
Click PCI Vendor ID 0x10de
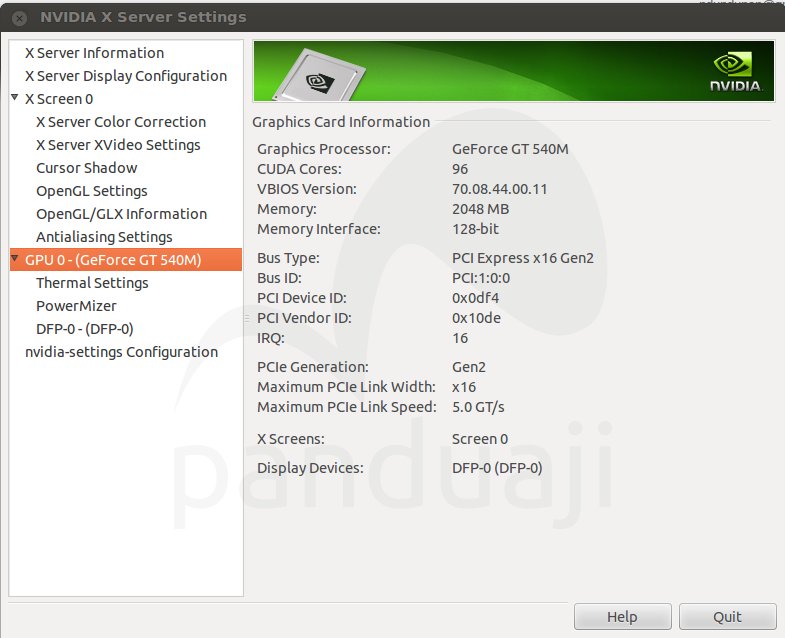[x=476, y=318]
